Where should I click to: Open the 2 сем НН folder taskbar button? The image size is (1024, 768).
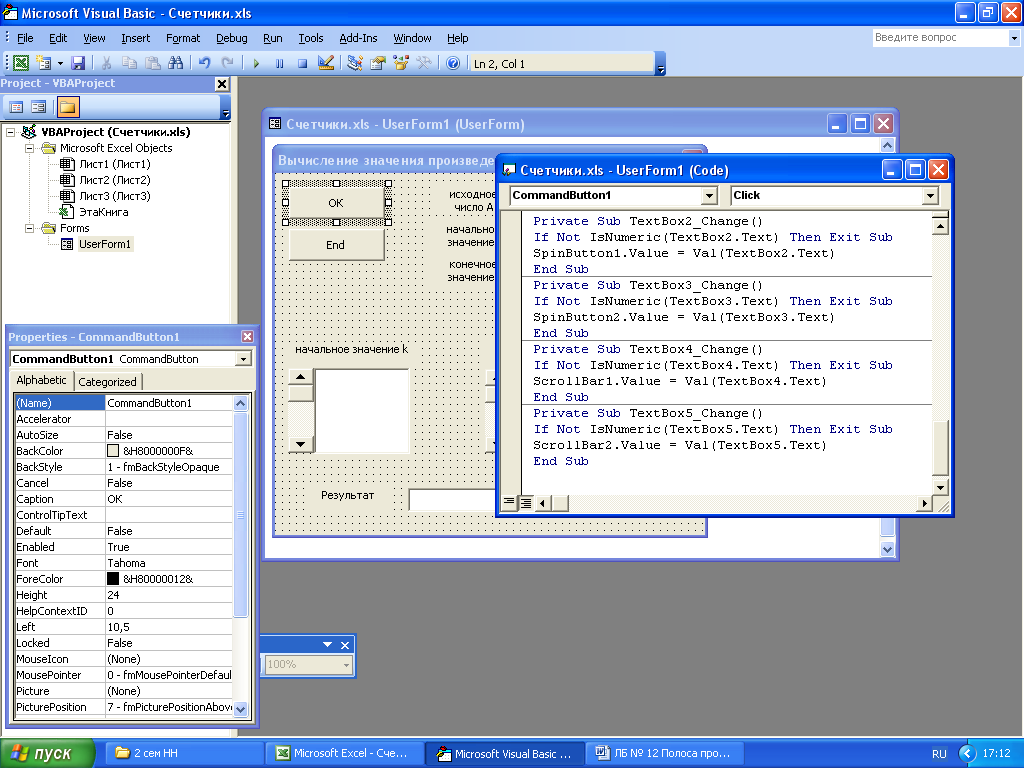(185, 754)
